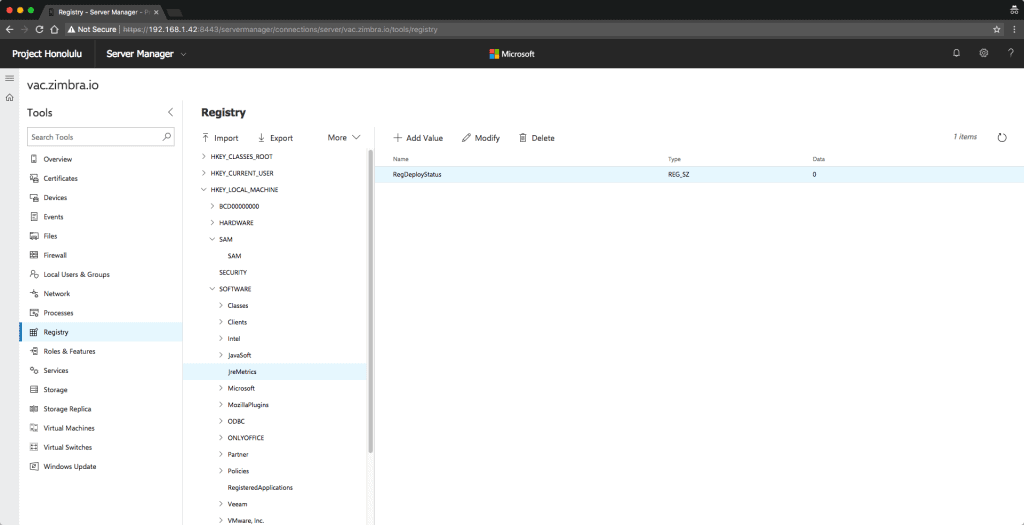Click the browser address bar URL
This screenshot has height=525, width=1024.
pos(280,29)
